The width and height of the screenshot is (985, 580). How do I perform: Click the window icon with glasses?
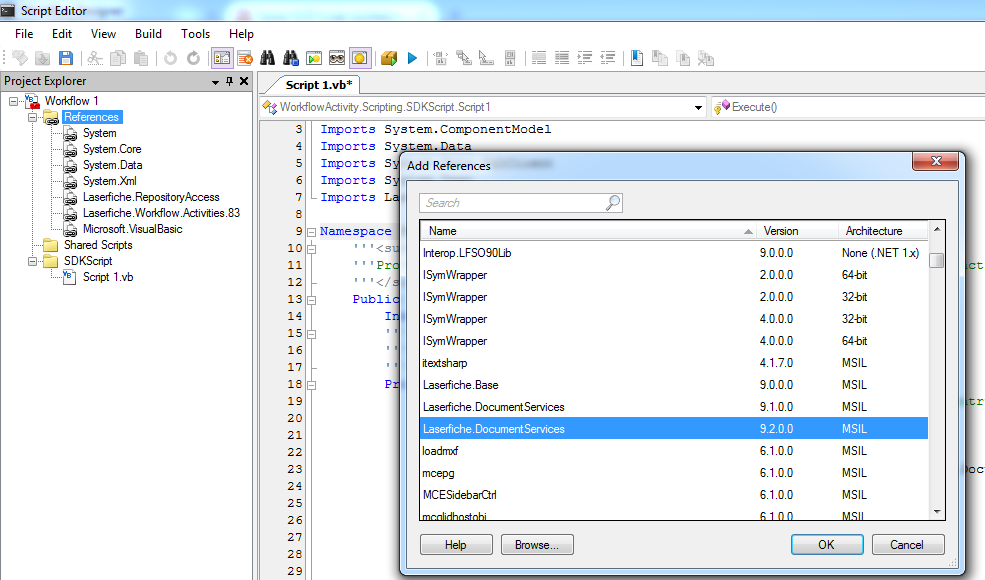337,58
